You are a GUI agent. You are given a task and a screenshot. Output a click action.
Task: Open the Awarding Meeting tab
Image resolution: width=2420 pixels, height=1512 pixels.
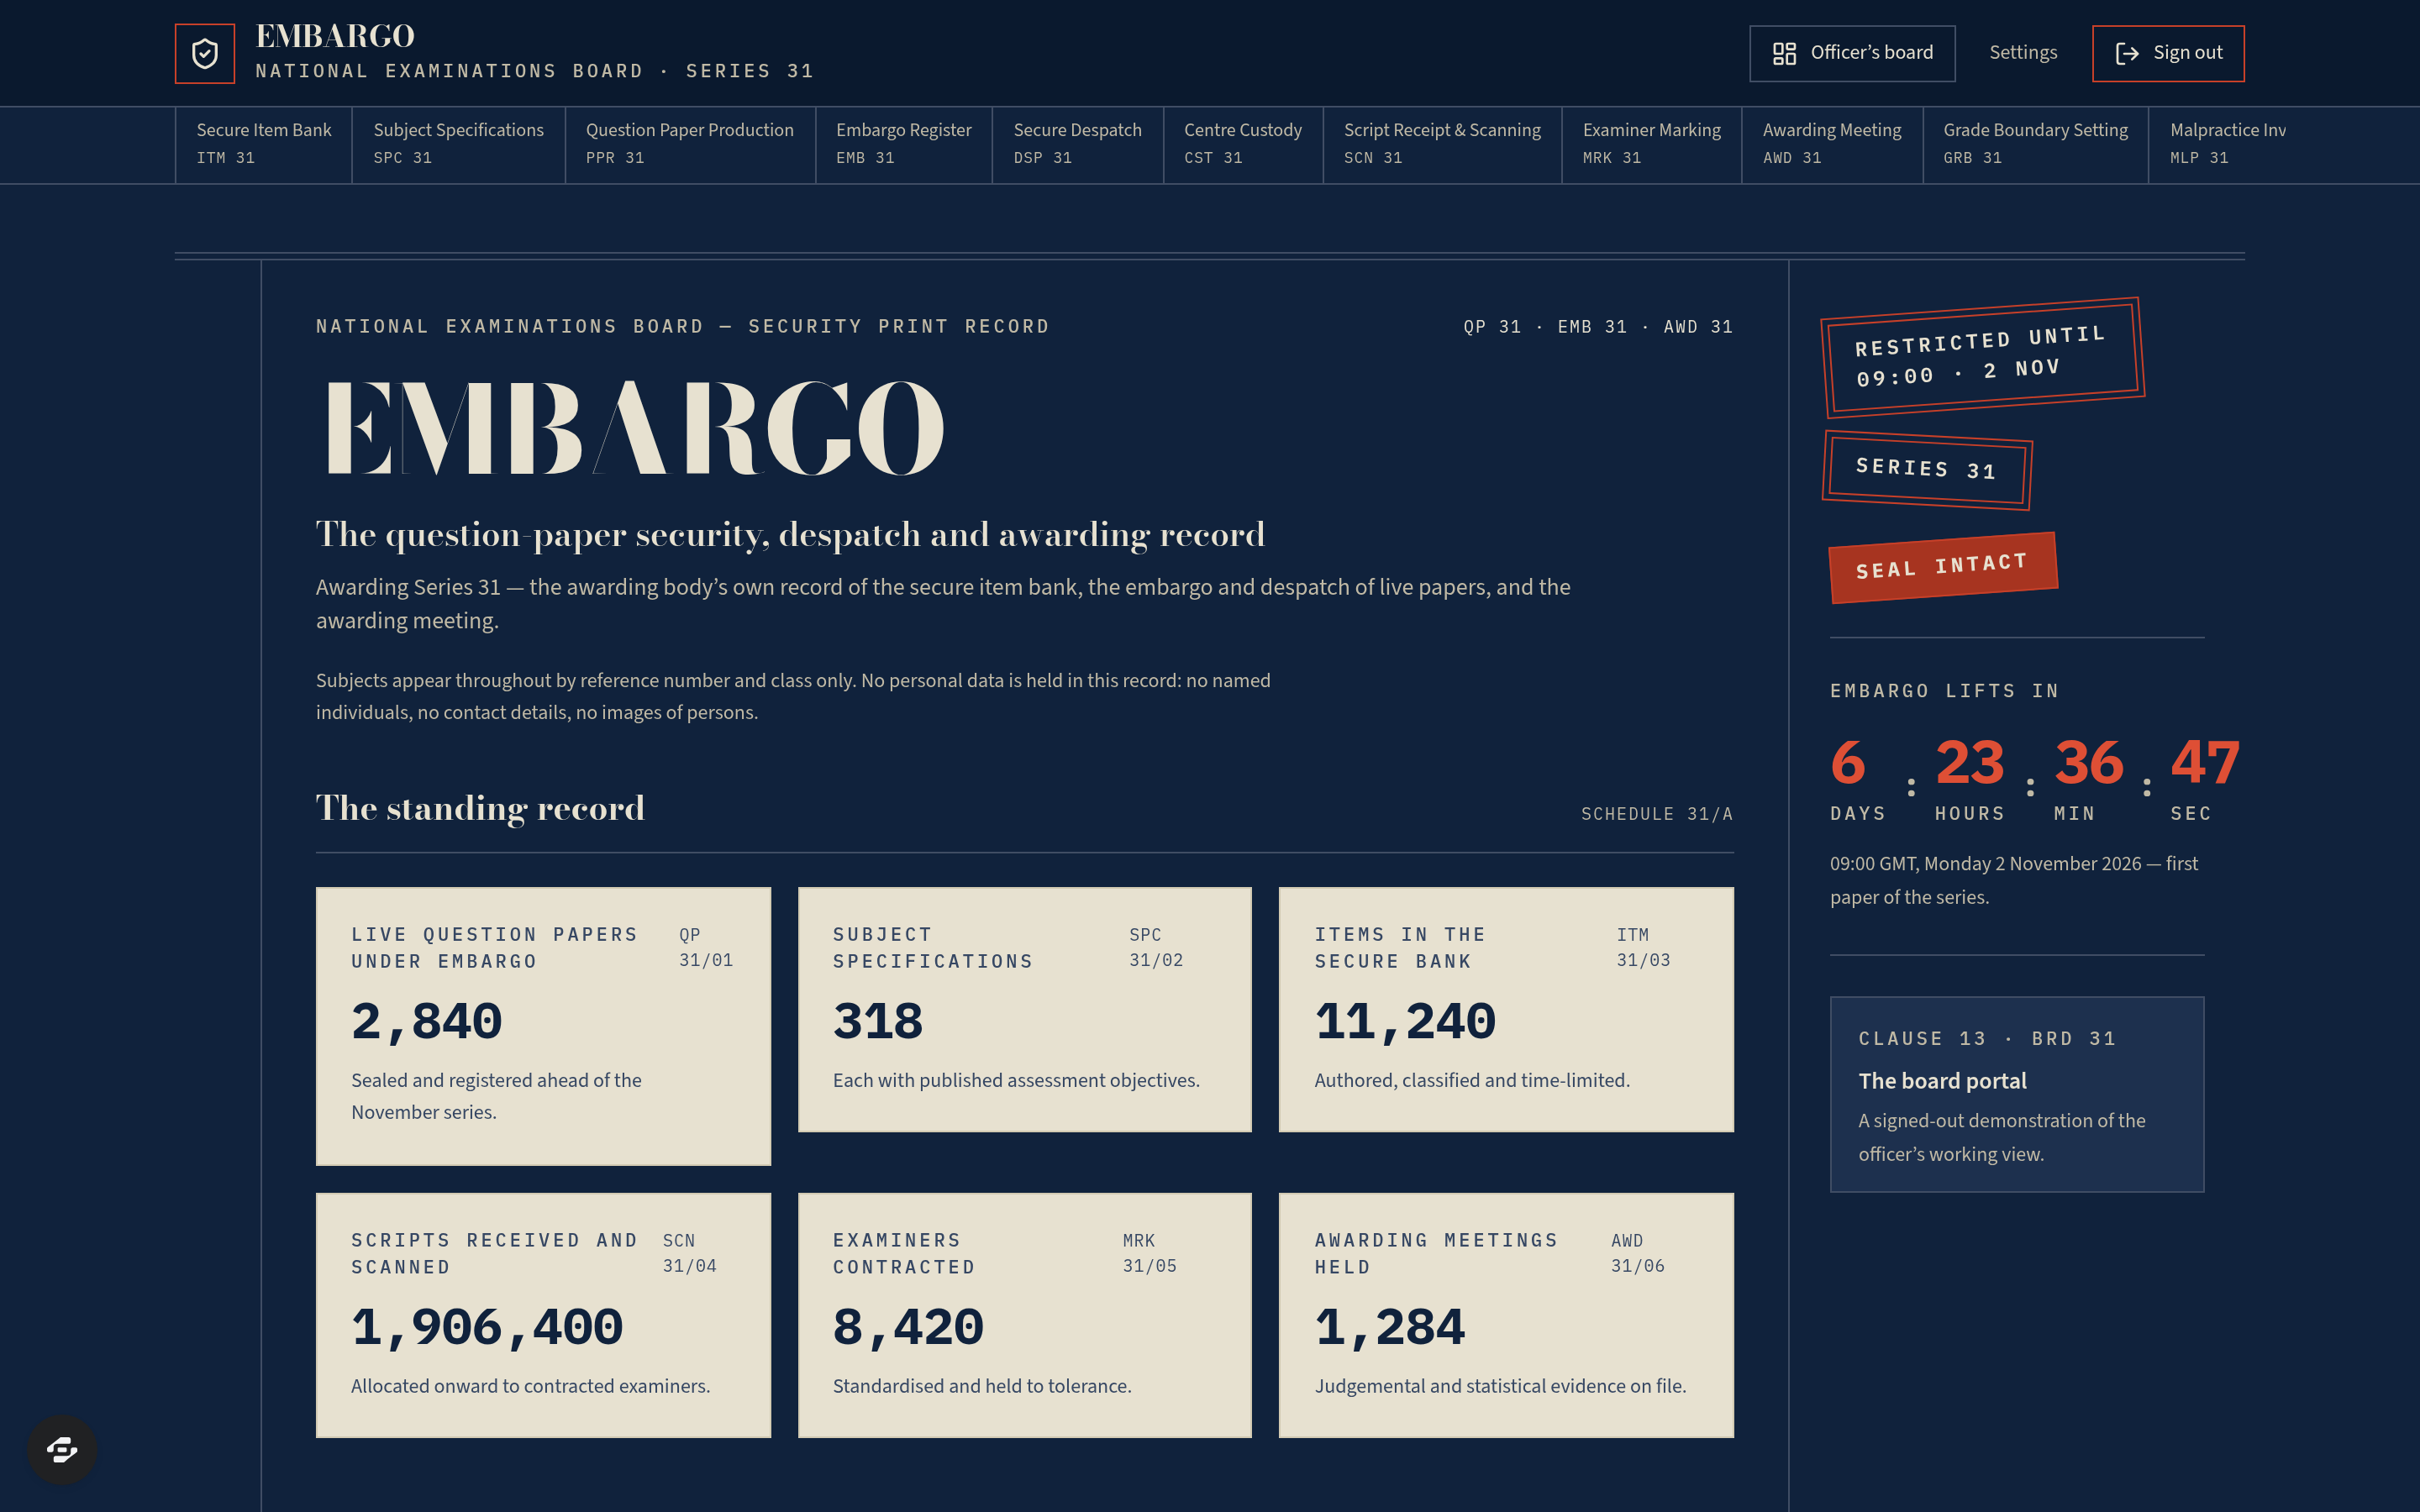[x=1832, y=144]
